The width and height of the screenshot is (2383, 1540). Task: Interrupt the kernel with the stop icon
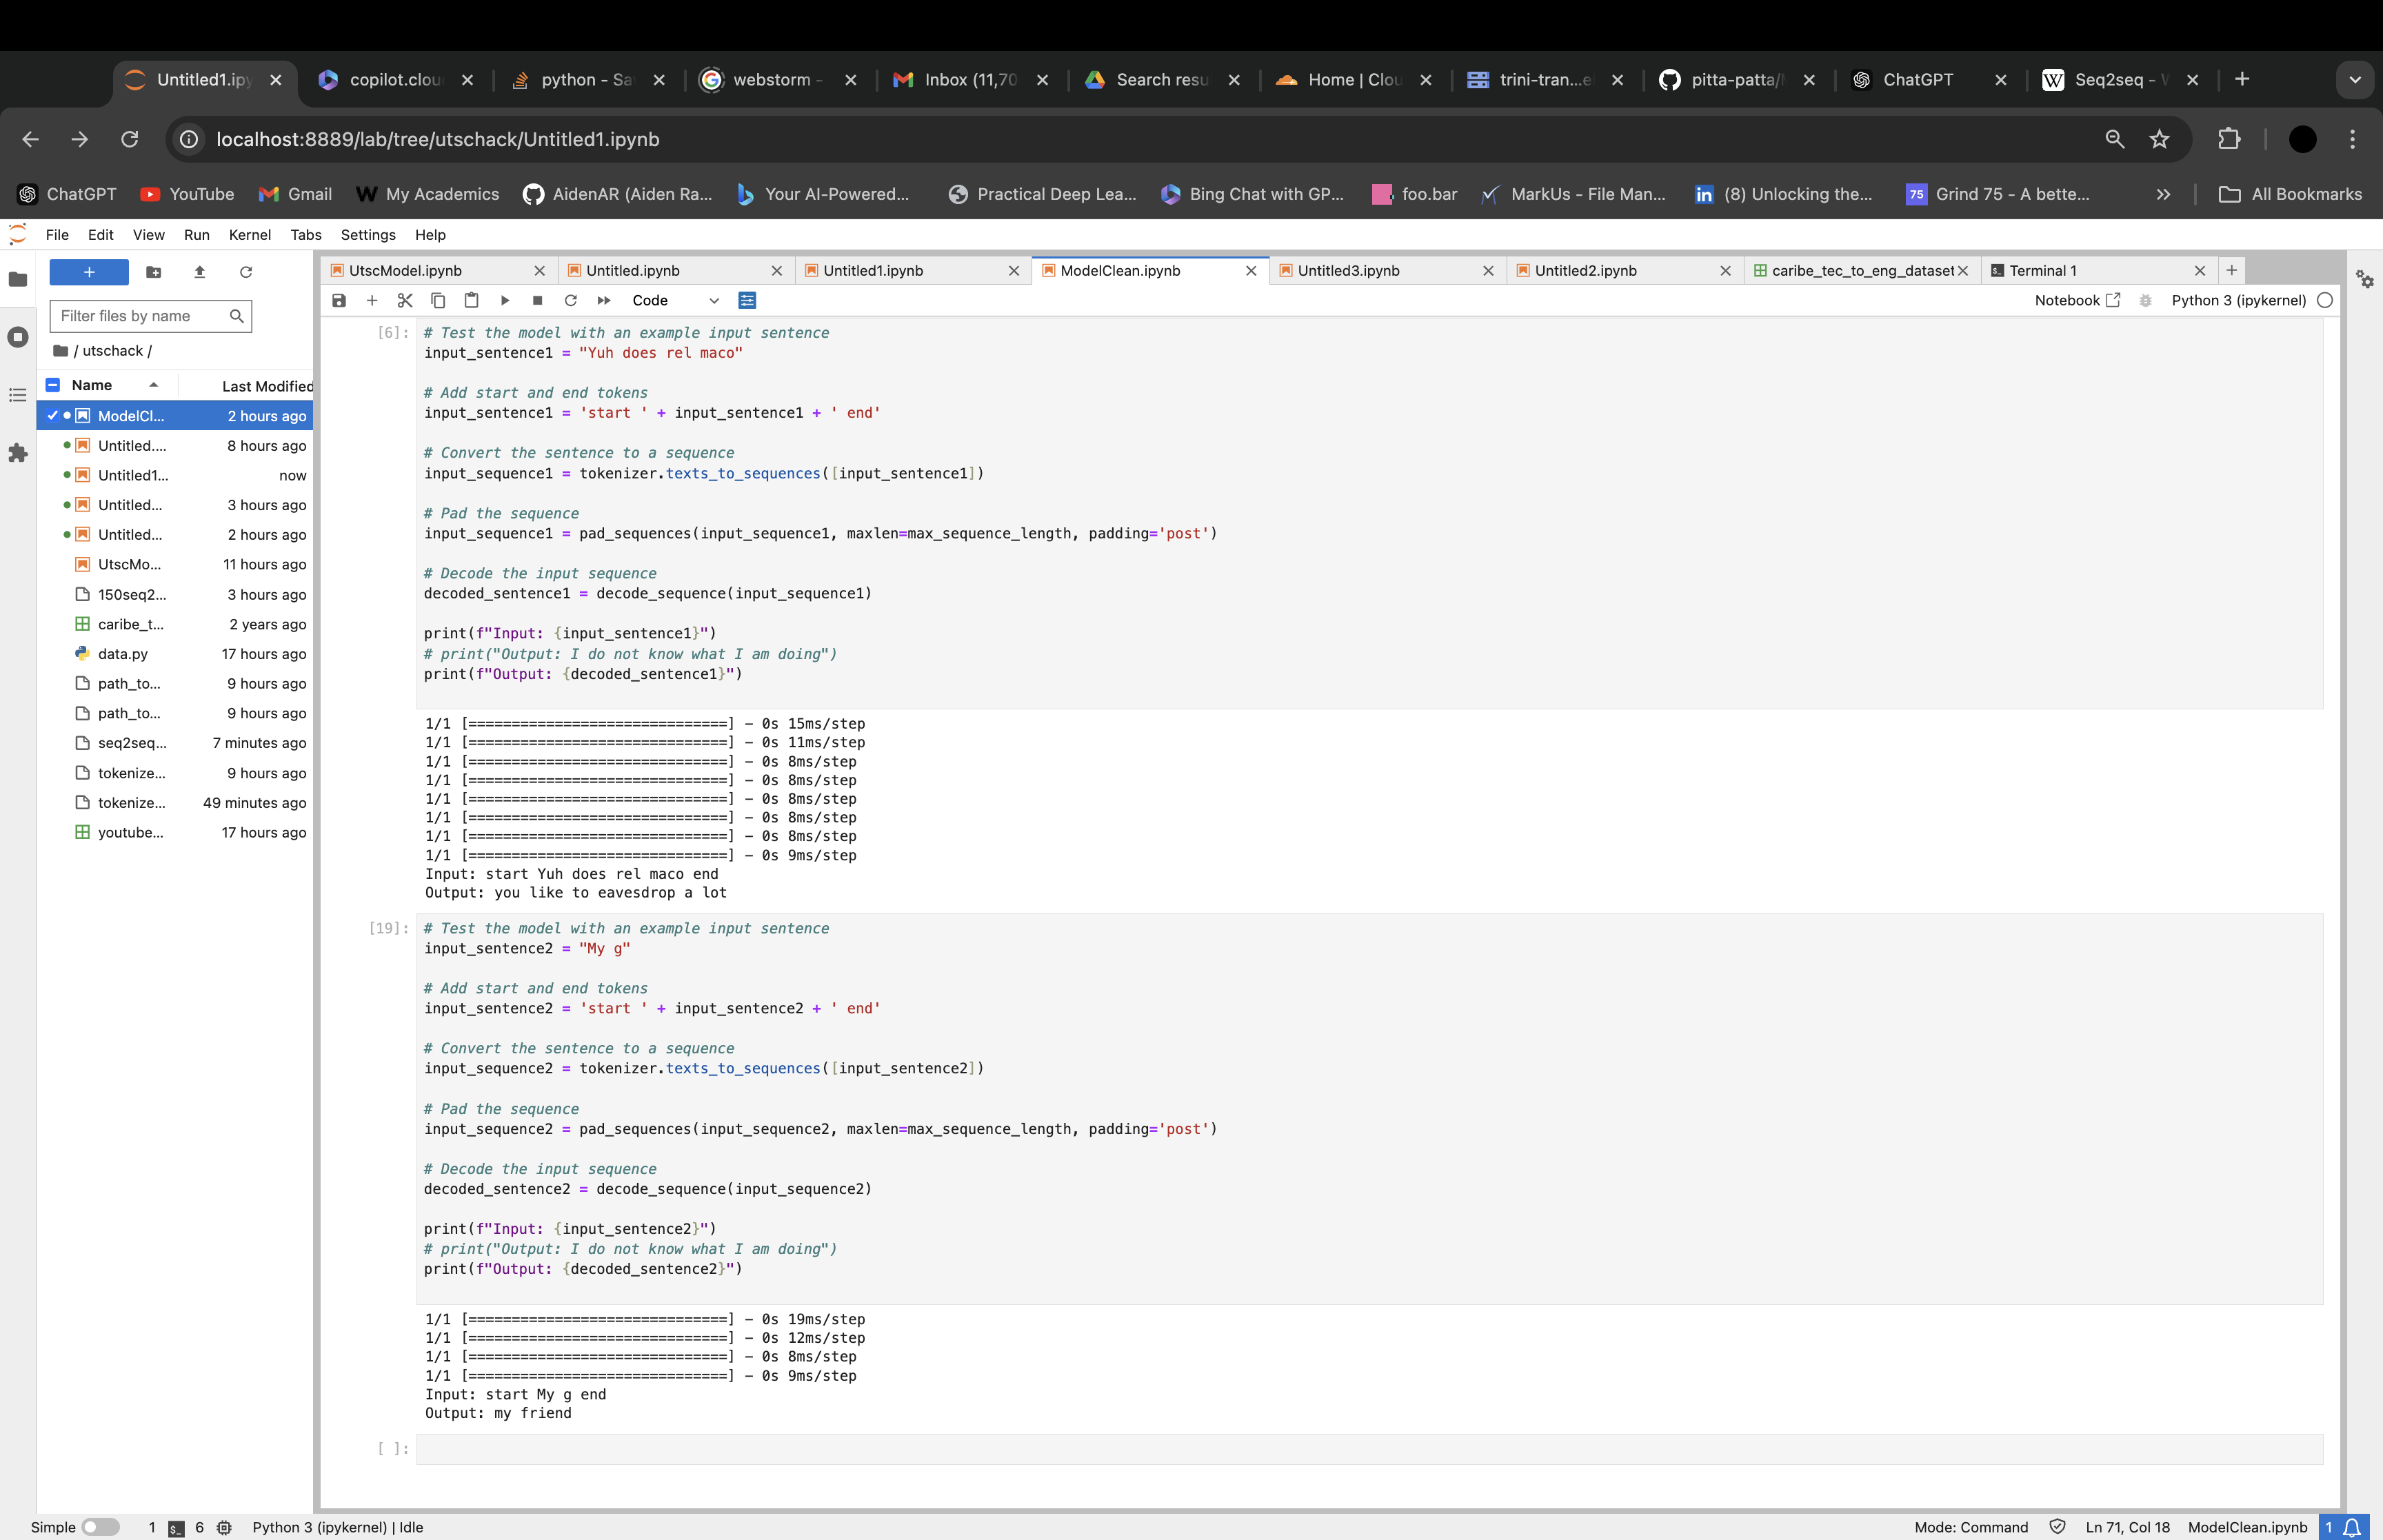pyautogui.click(x=537, y=300)
